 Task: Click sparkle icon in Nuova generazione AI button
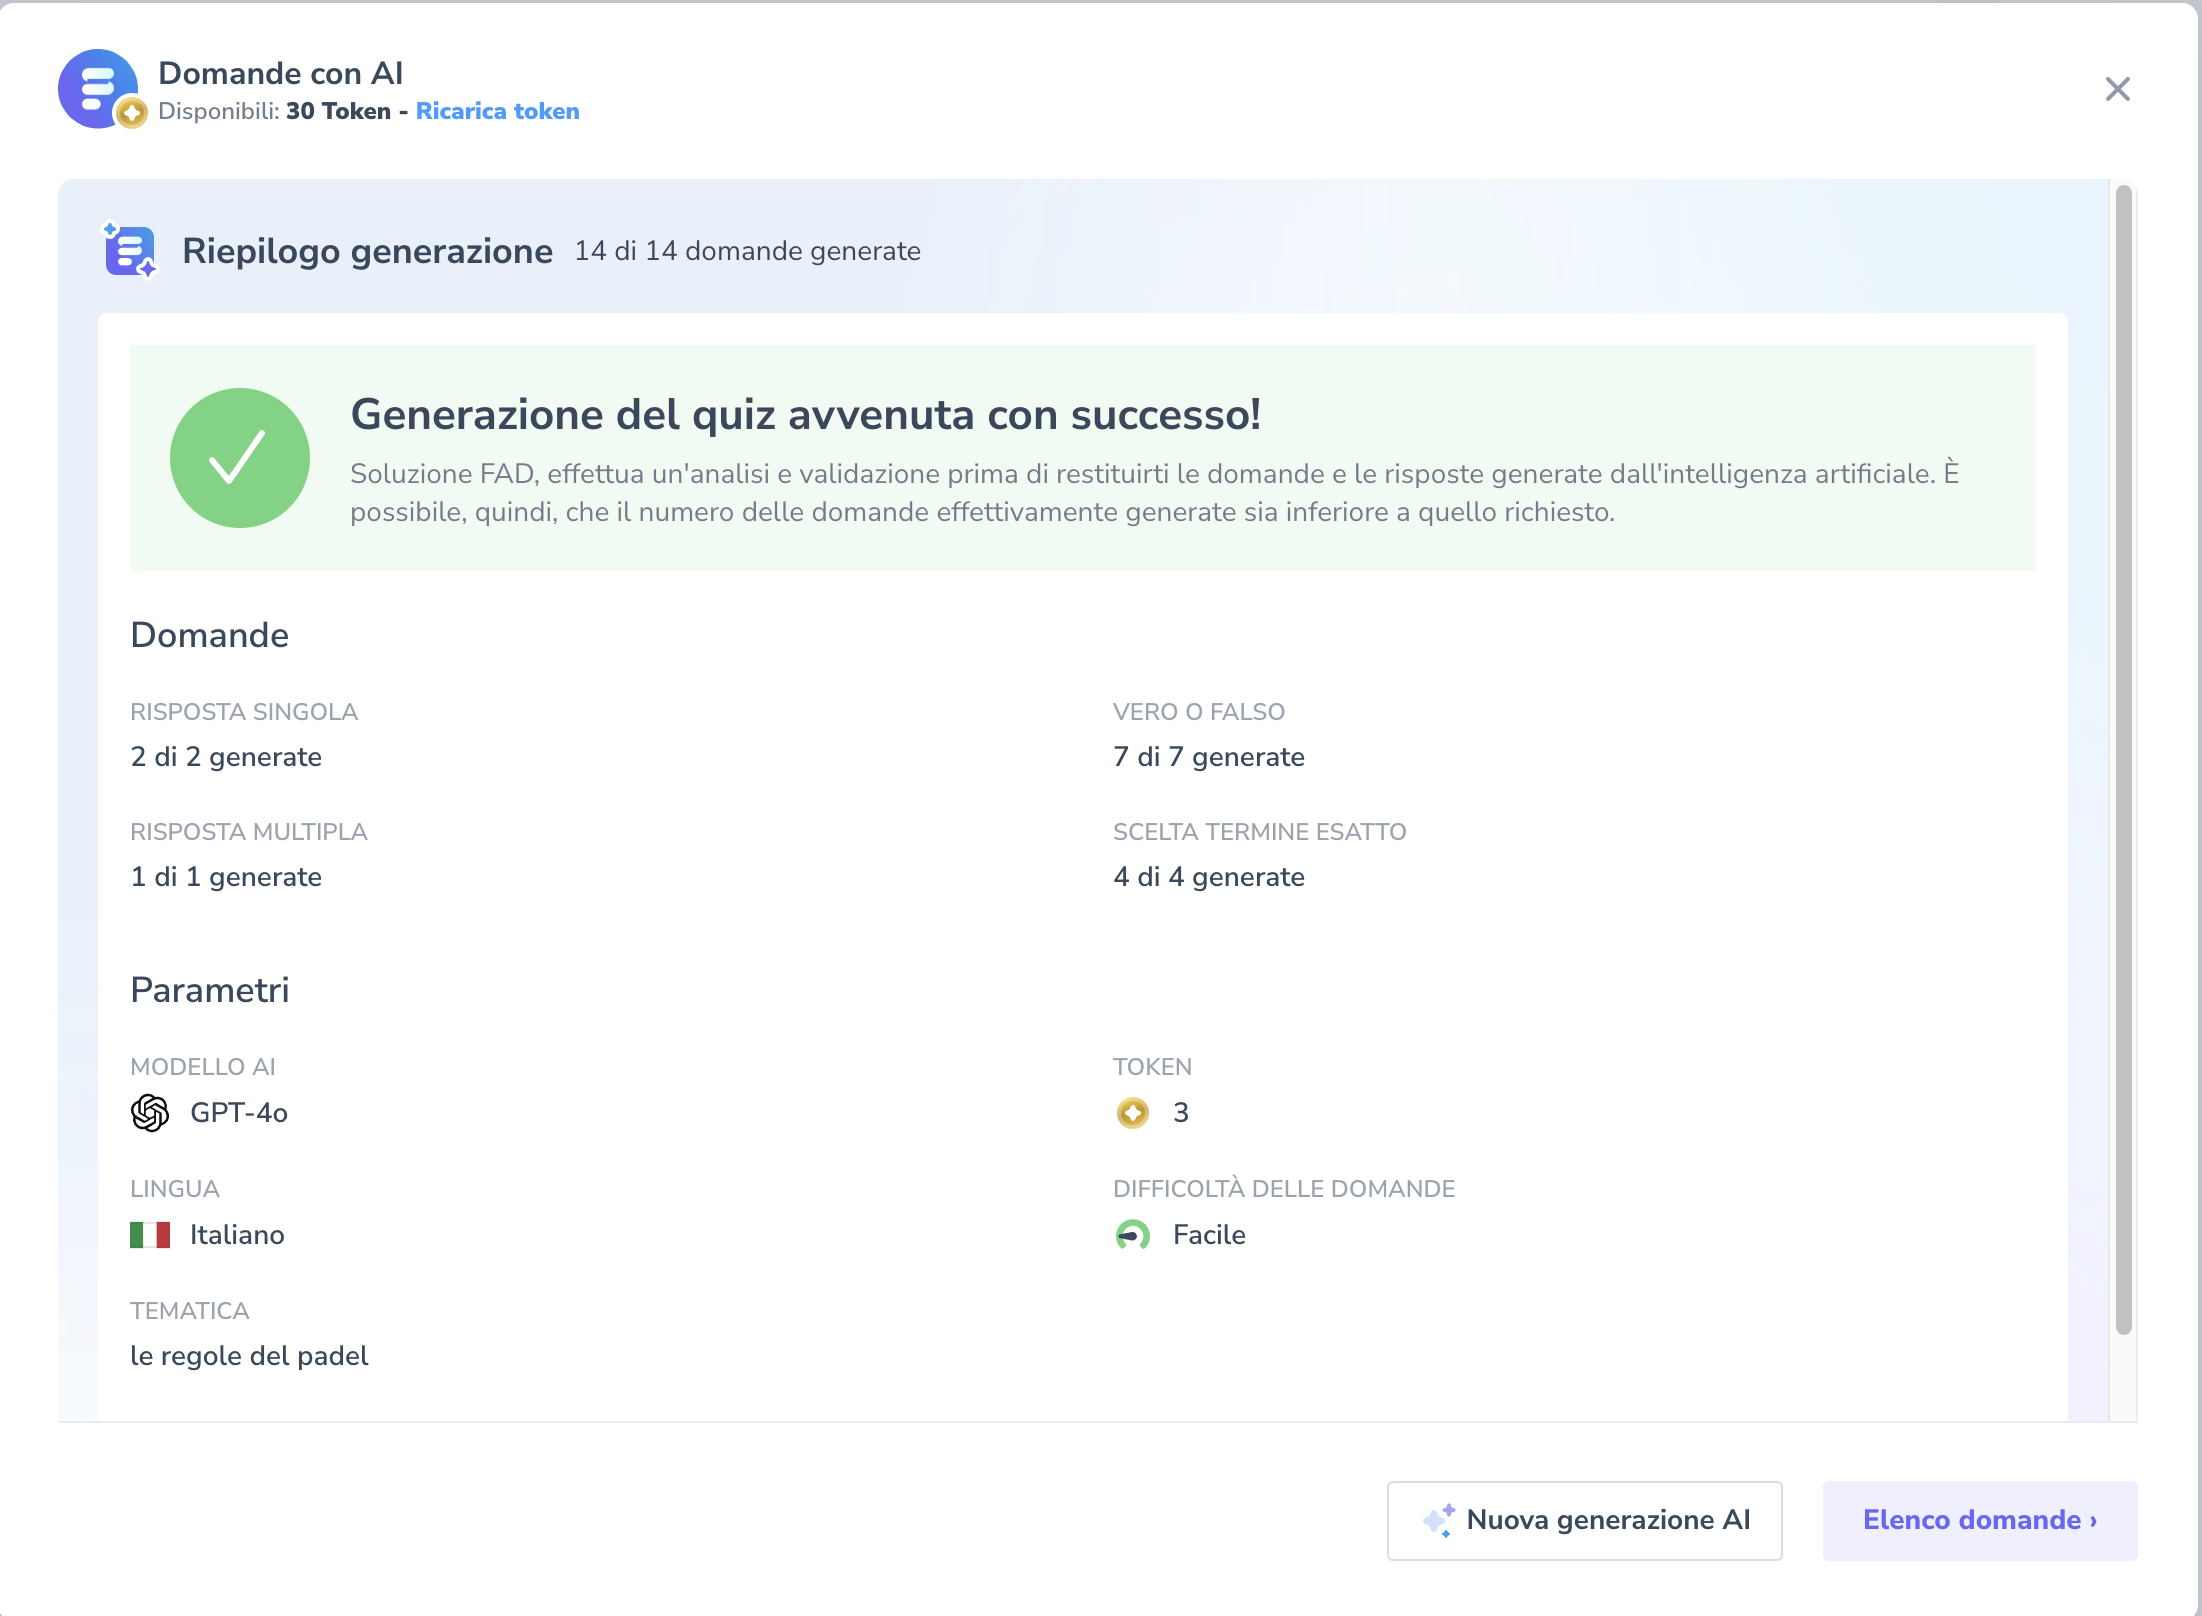point(1439,1520)
